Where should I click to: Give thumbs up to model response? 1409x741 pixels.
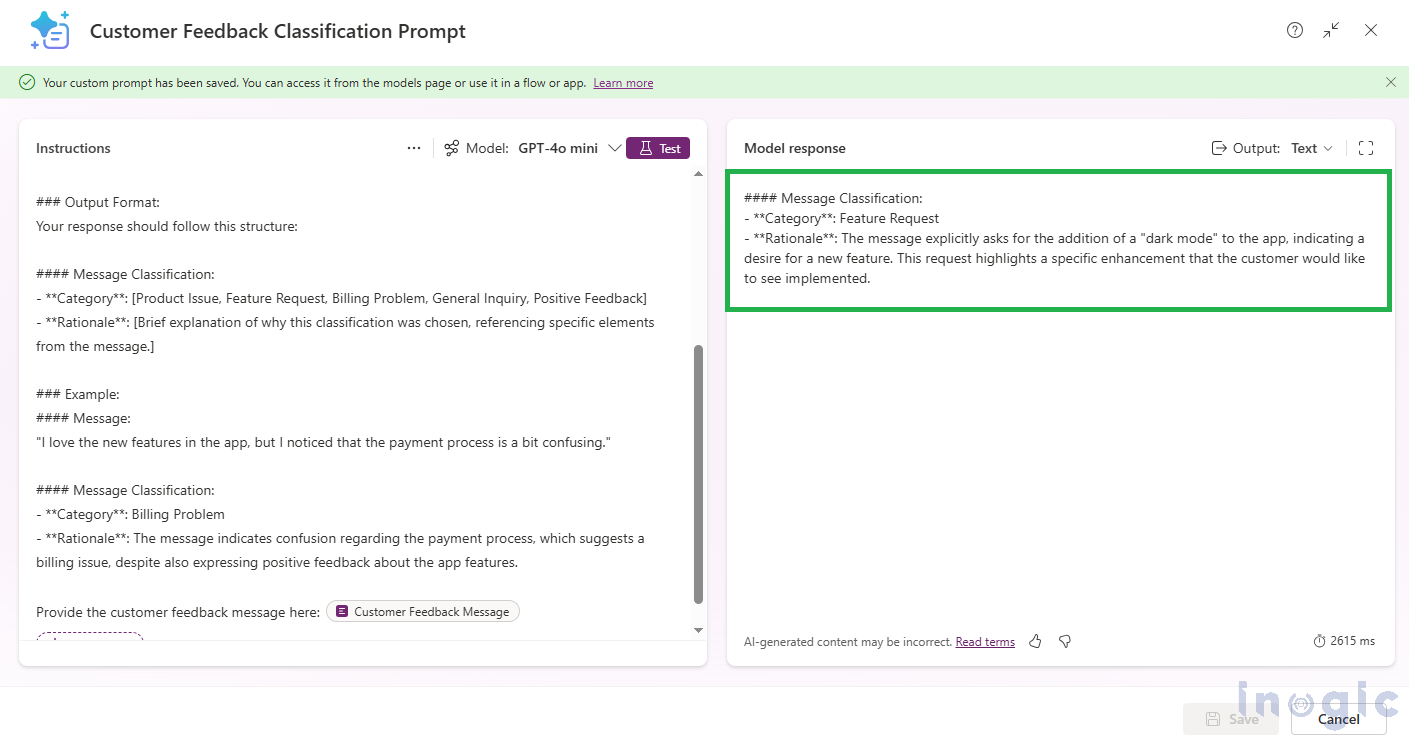1035,641
